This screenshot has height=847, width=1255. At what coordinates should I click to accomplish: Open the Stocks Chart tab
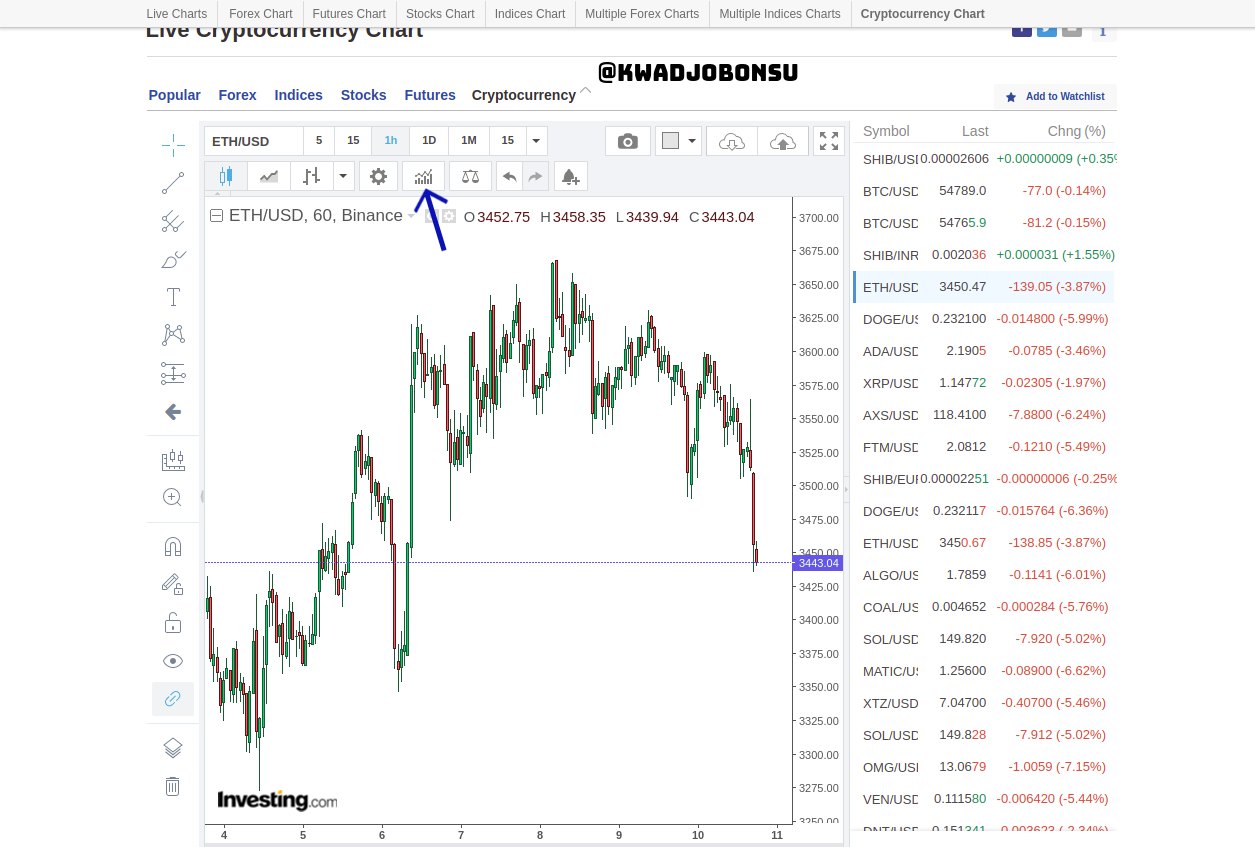[440, 14]
